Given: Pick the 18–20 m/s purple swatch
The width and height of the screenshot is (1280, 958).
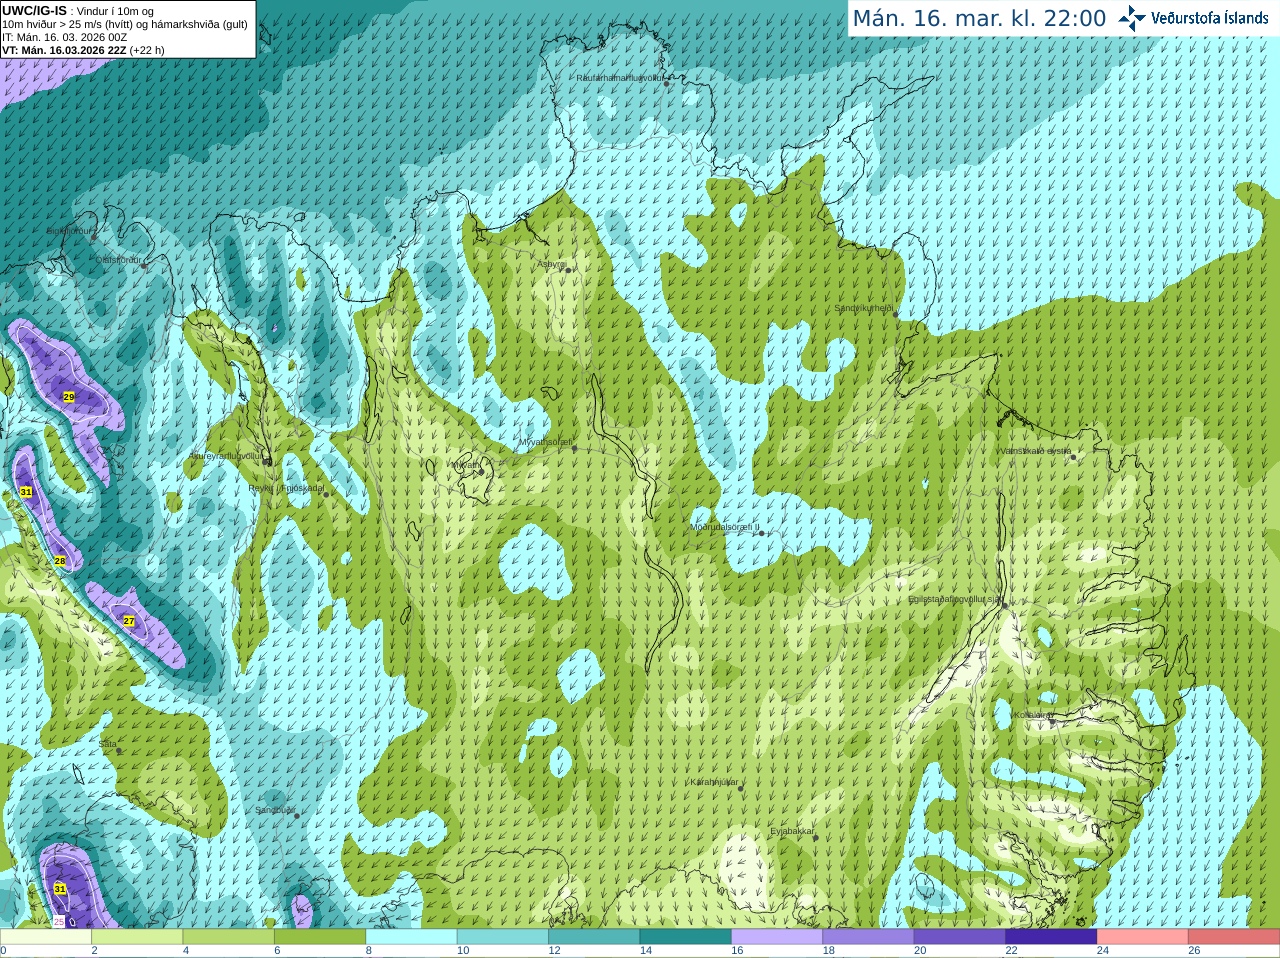Looking at the screenshot, I should pyautogui.click(x=868, y=936).
